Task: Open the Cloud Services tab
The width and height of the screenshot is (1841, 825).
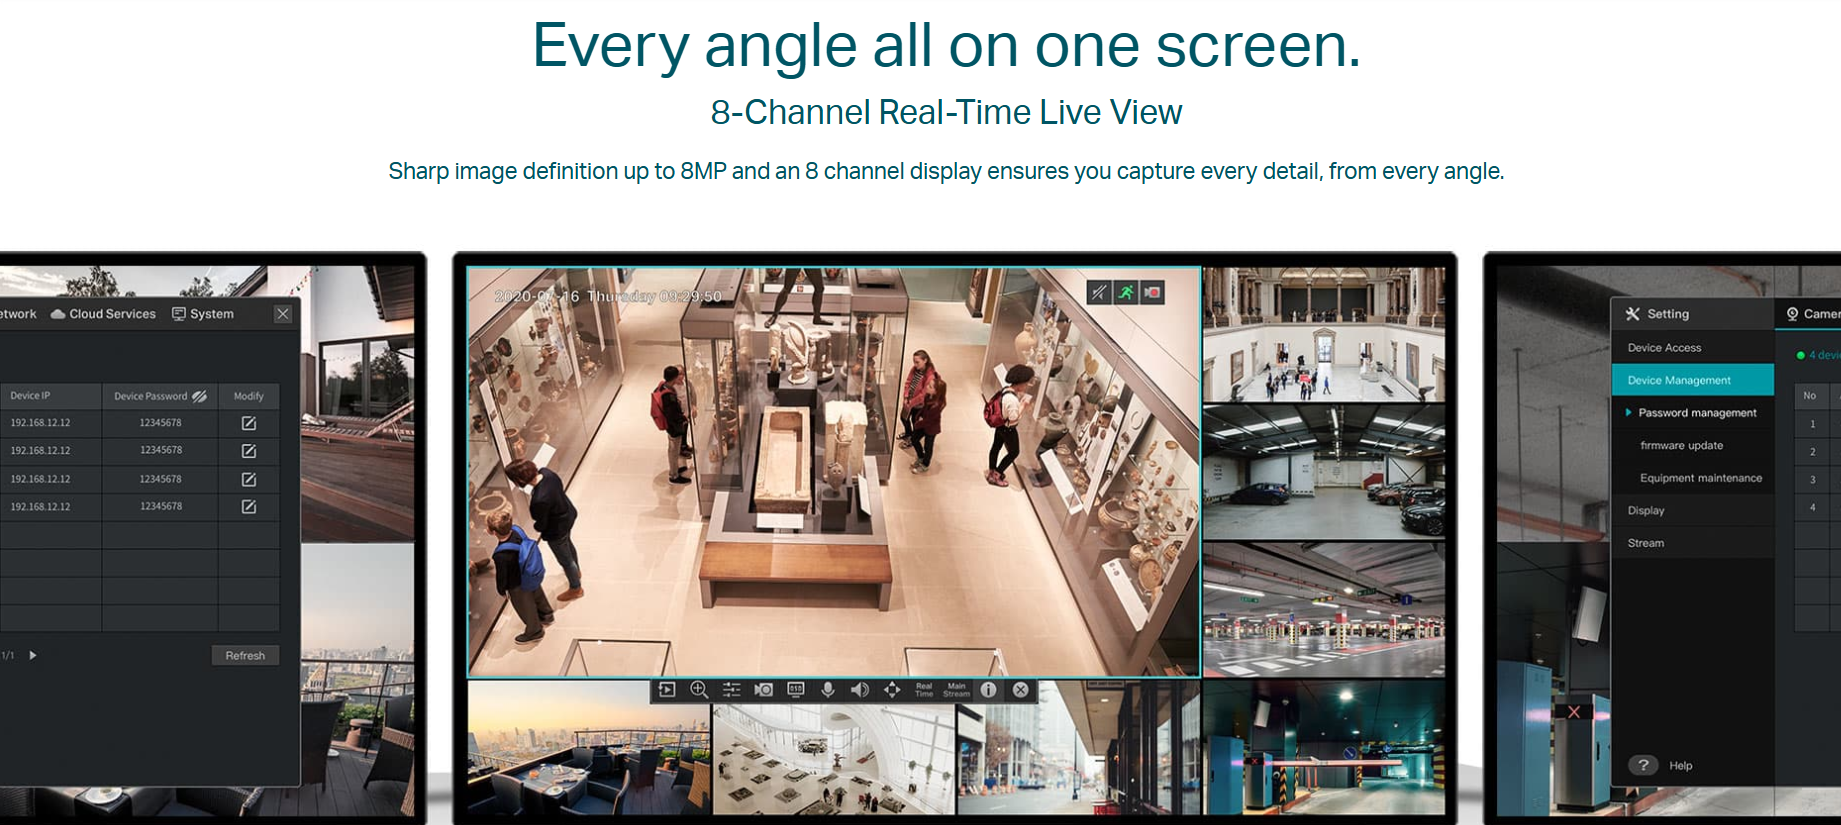Action: [x=103, y=314]
